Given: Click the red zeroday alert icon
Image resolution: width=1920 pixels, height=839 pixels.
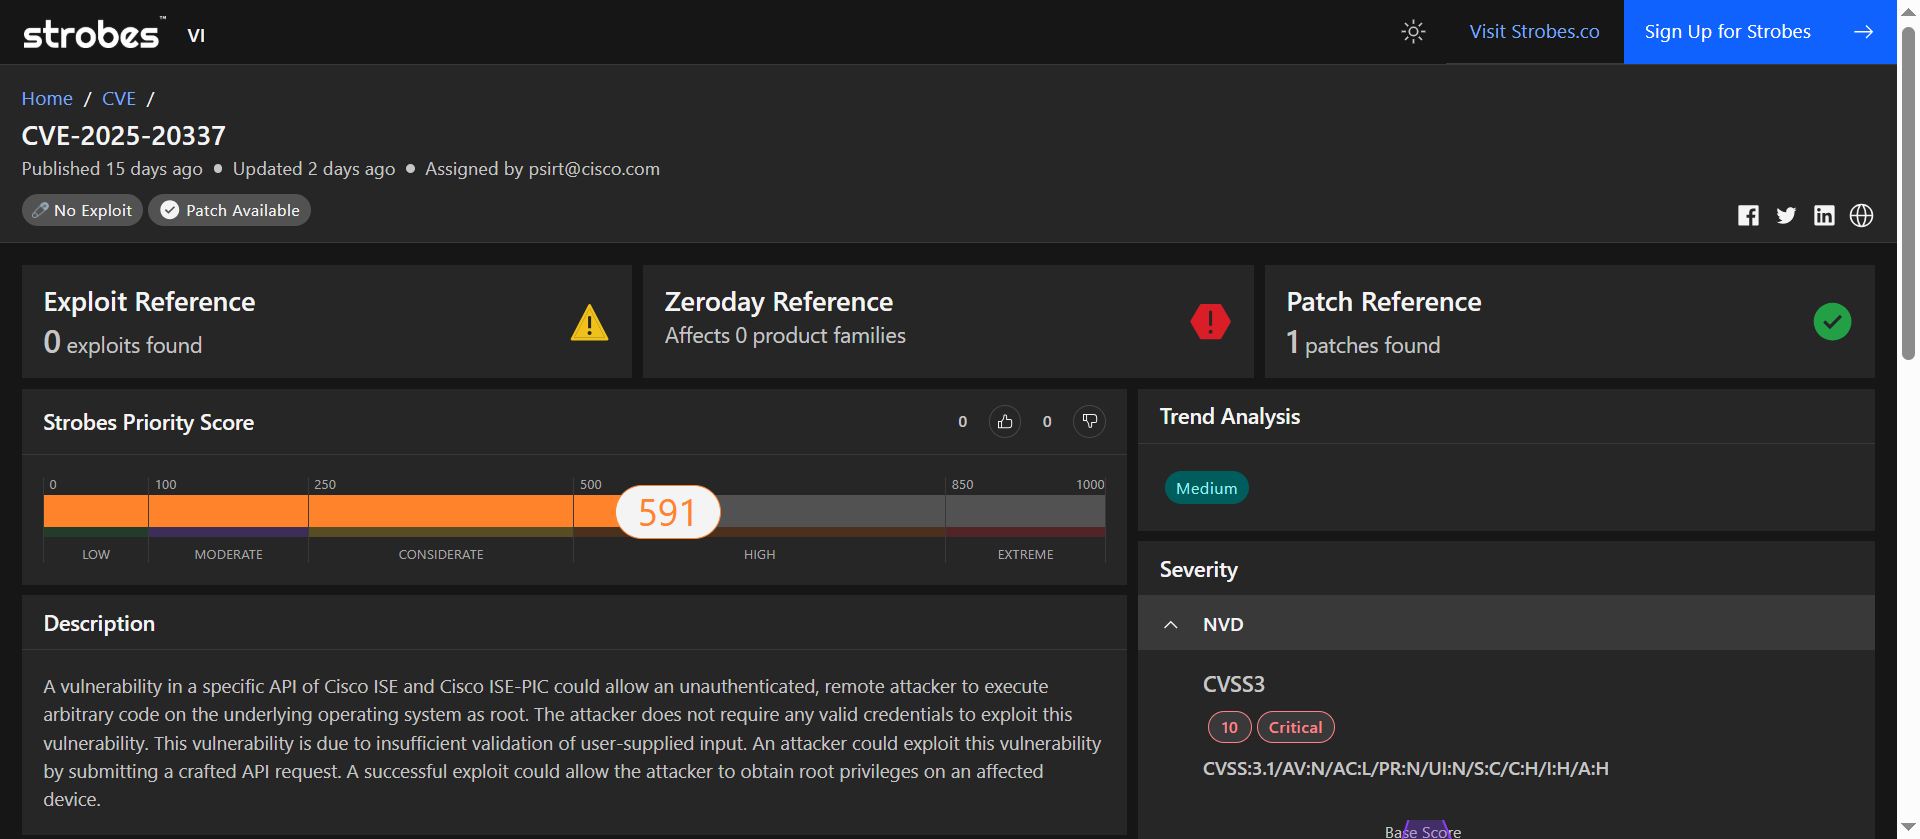Looking at the screenshot, I should tap(1210, 322).
